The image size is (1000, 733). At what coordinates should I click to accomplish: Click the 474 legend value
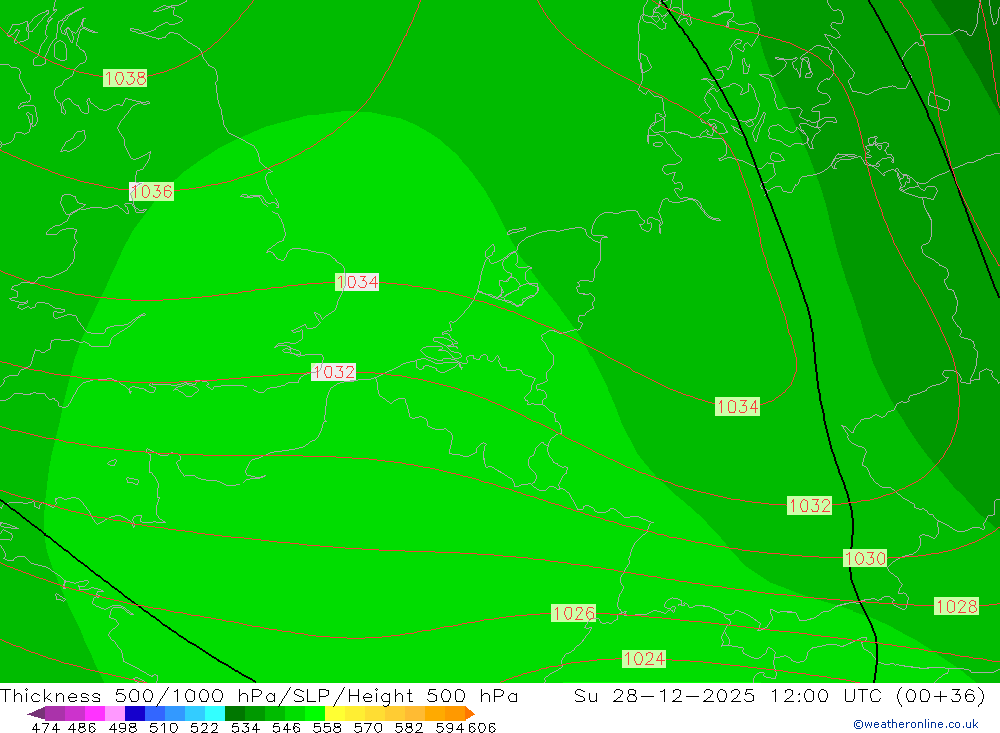click(45, 727)
